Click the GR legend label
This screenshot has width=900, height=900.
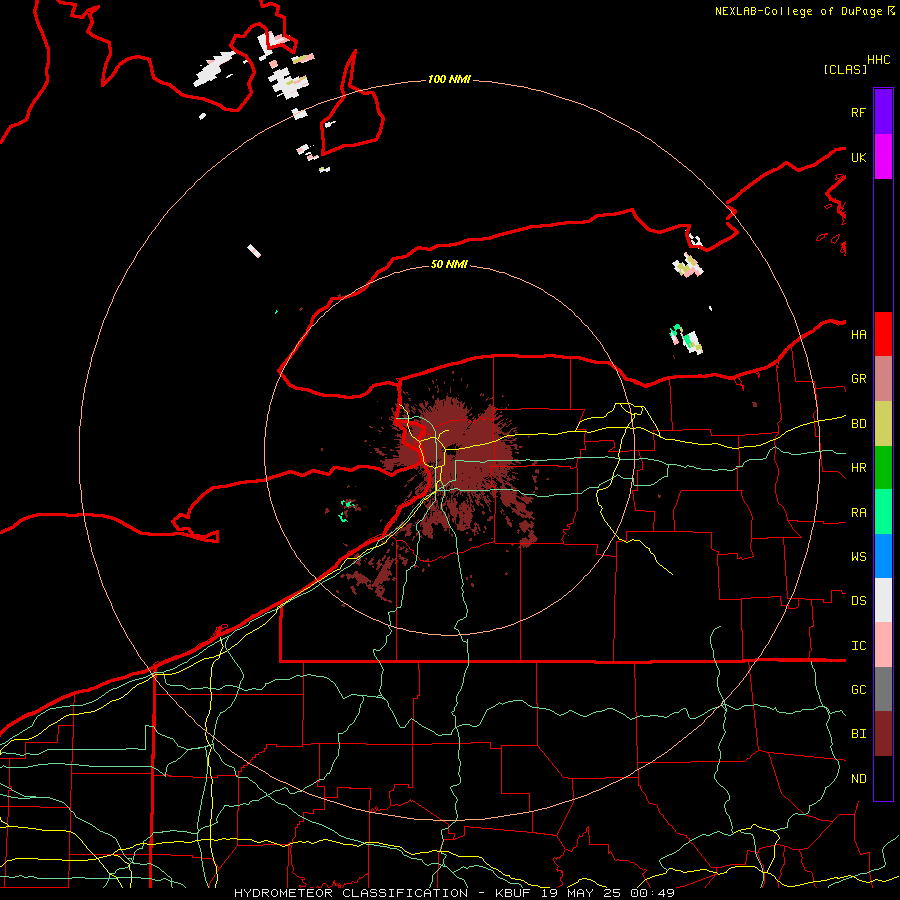pyautogui.click(x=858, y=379)
